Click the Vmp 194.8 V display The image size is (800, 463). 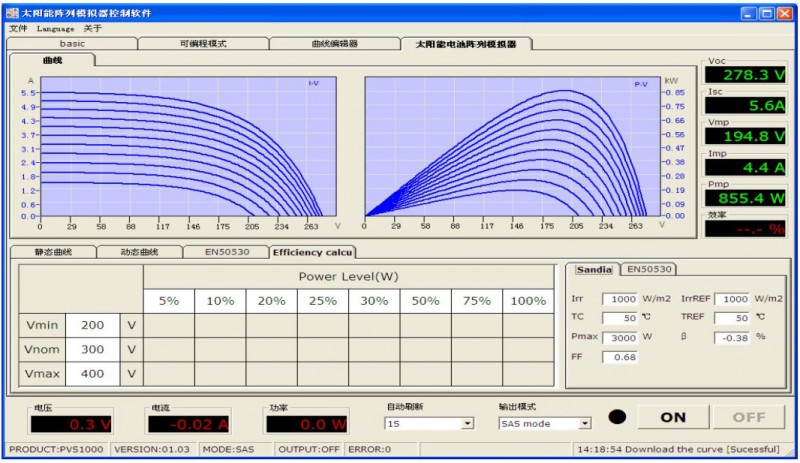point(745,136)
